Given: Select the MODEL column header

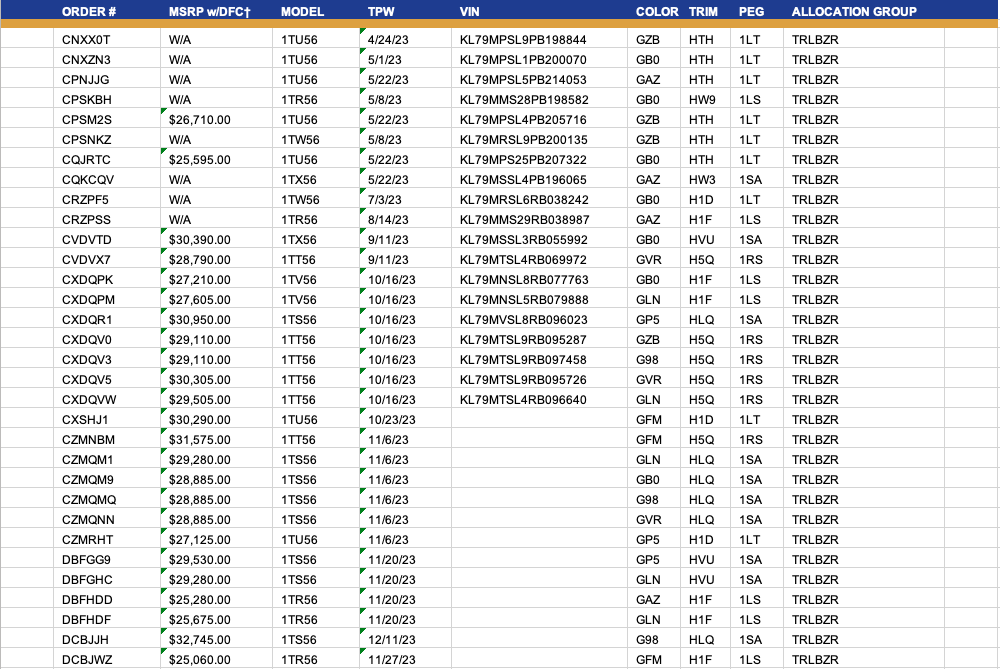Looking at the screenshot, I should click(x=302, y=11).
